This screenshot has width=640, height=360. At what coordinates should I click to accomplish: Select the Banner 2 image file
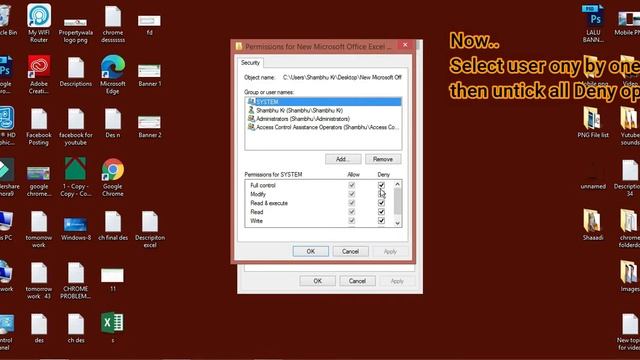pyautogui.click(x=149, y=127)
